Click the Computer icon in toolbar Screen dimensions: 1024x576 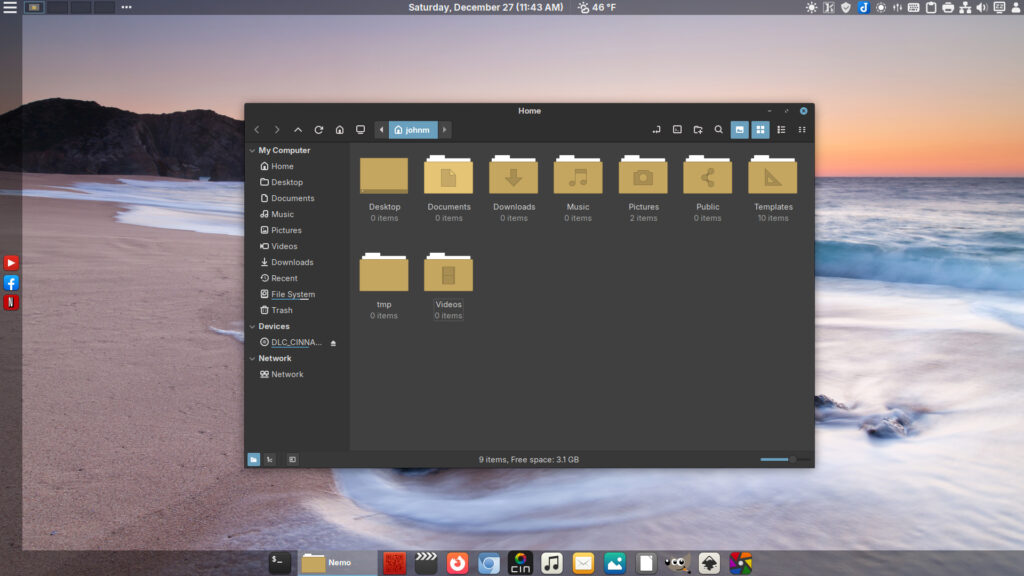click(x=360, y=130)
